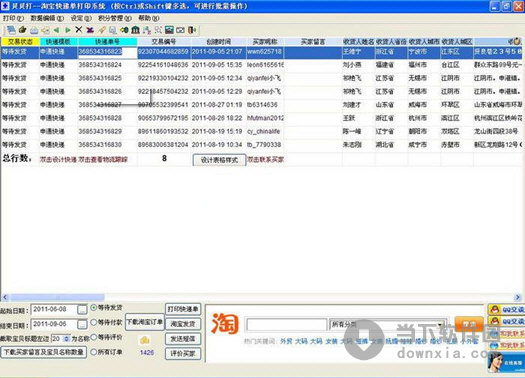Select the 等待评价 radio button
This screenshot has height=378, width=525.
pyautogui.click(x=94, y=337)
